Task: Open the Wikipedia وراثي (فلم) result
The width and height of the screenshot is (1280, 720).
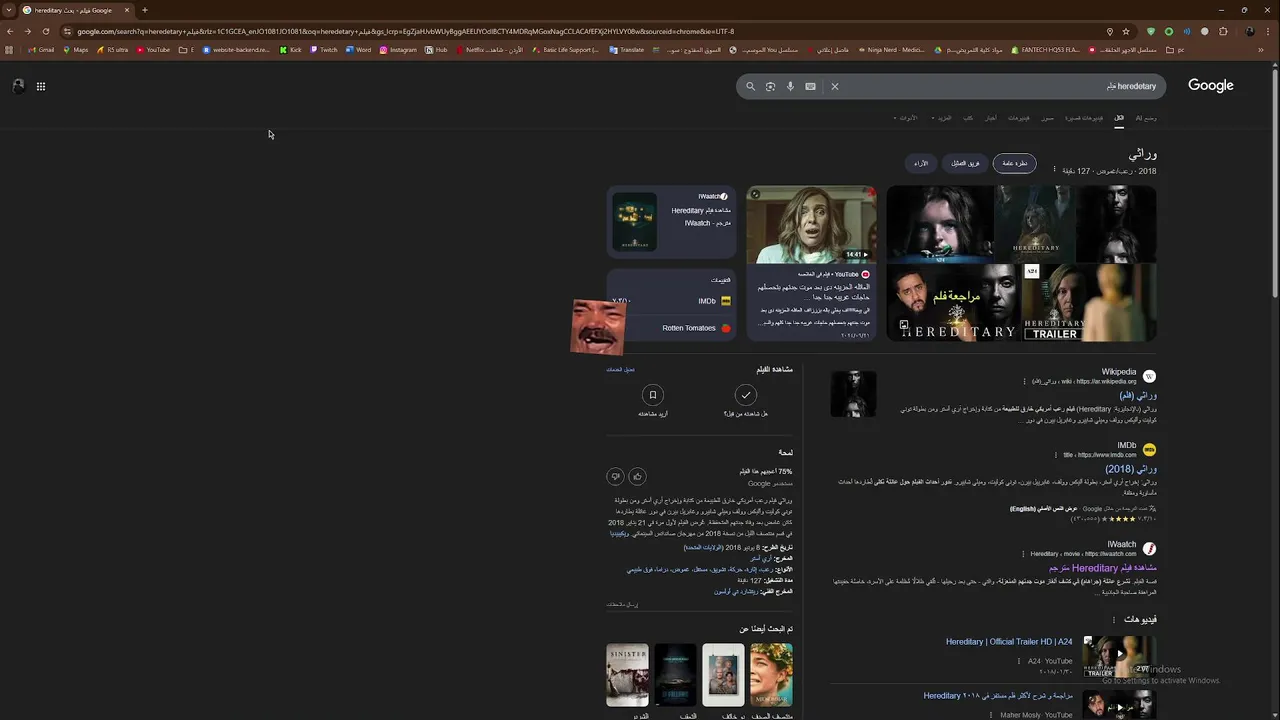Action: coord(1137,395)
